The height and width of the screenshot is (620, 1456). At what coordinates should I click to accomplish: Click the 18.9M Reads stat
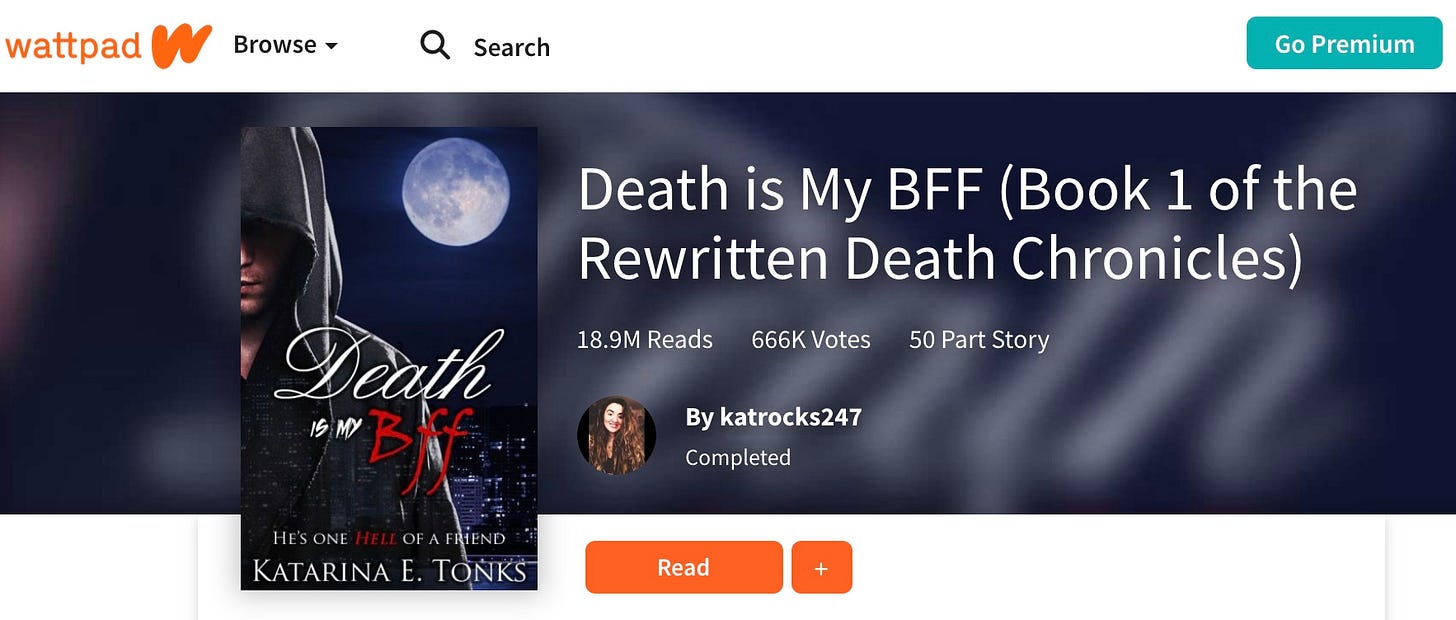(x=645, y=340)
